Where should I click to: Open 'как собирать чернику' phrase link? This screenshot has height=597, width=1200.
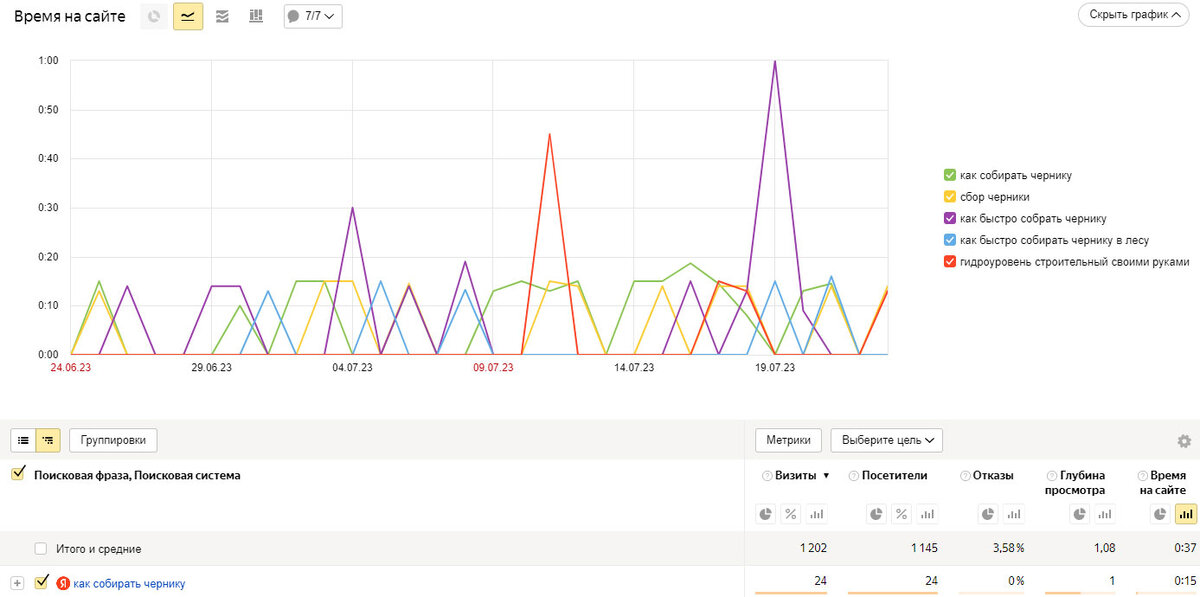130,583
